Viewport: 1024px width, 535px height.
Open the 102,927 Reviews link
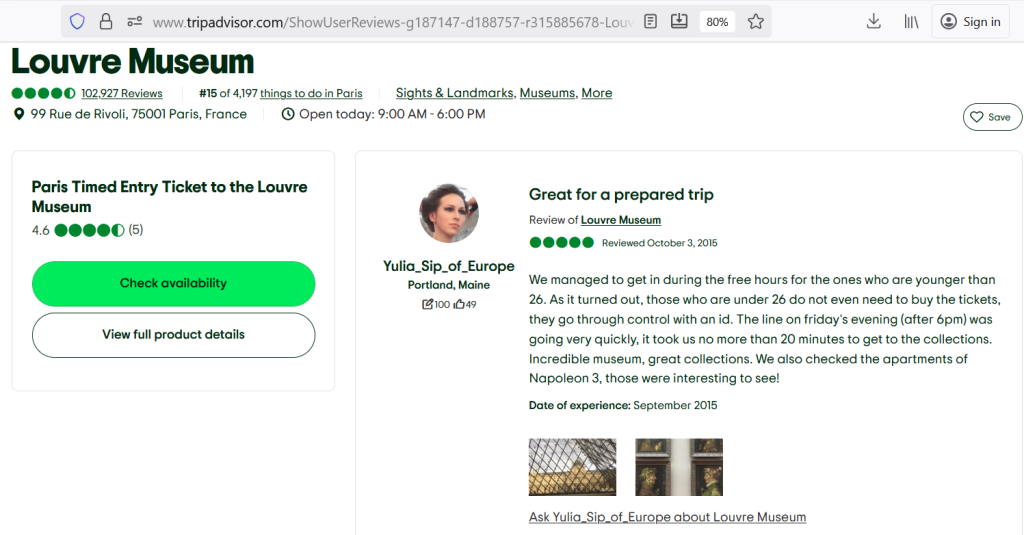point(122,93)
